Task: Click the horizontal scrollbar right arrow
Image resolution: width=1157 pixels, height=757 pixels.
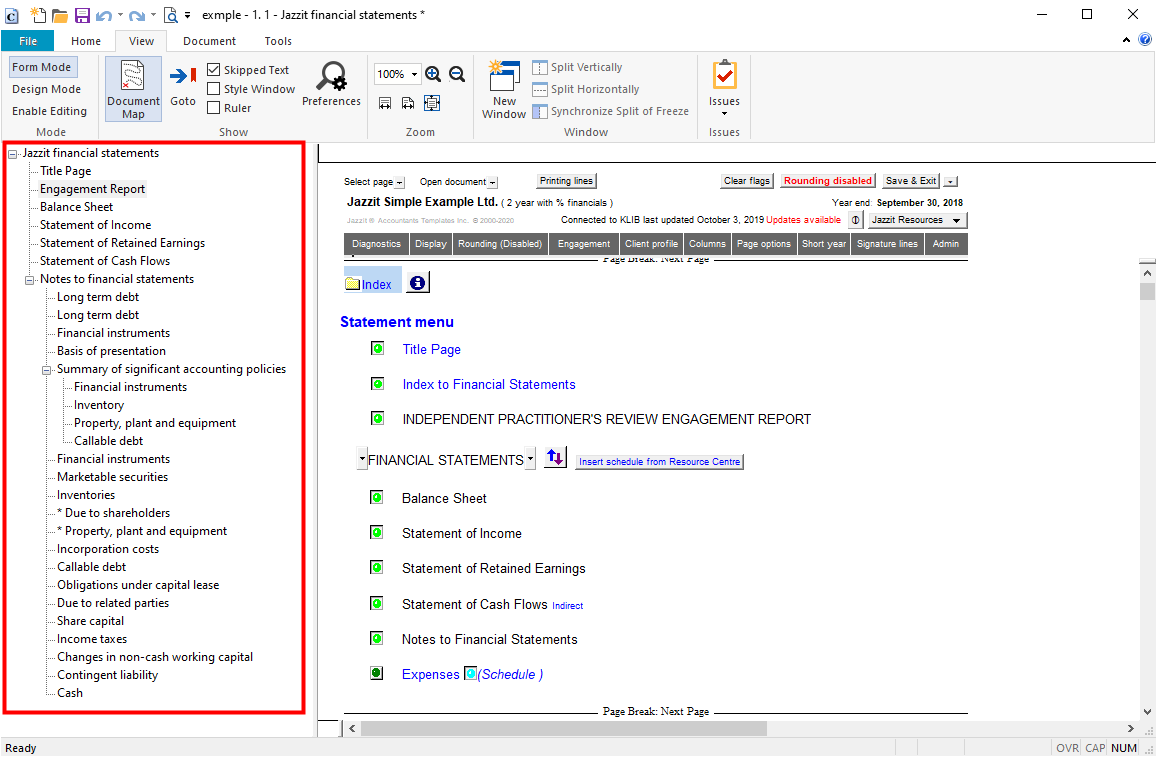Action: click(x=1130, y=729)
